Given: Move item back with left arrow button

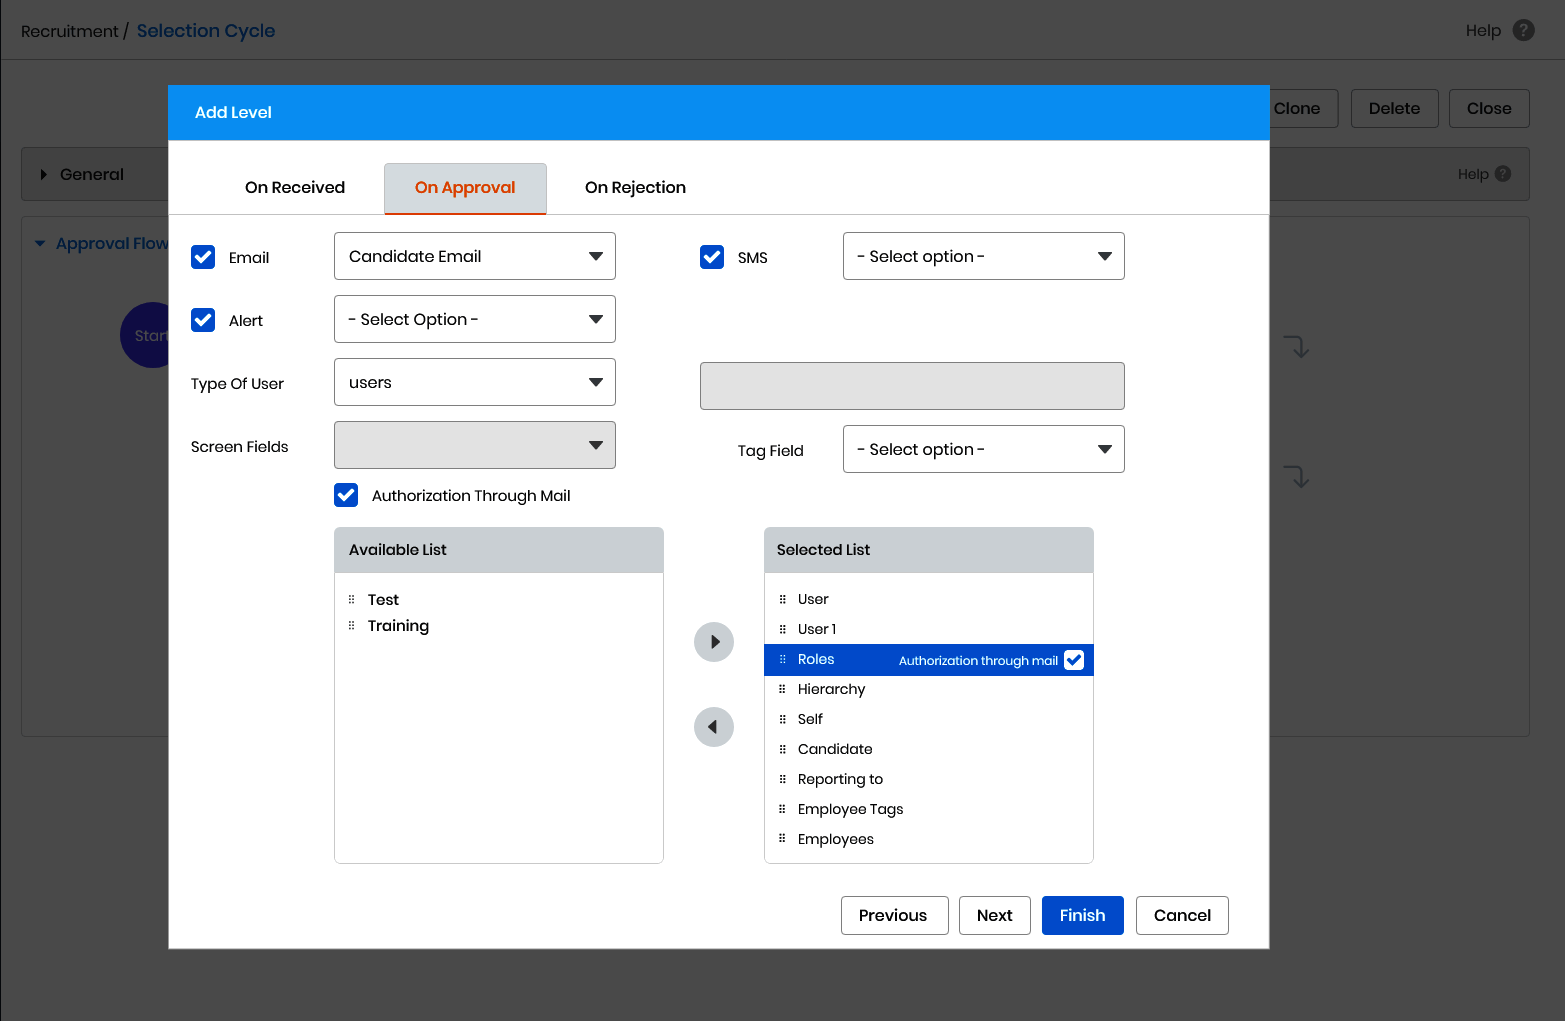Looking at the screenshot, I should click(x=714, y=727).
